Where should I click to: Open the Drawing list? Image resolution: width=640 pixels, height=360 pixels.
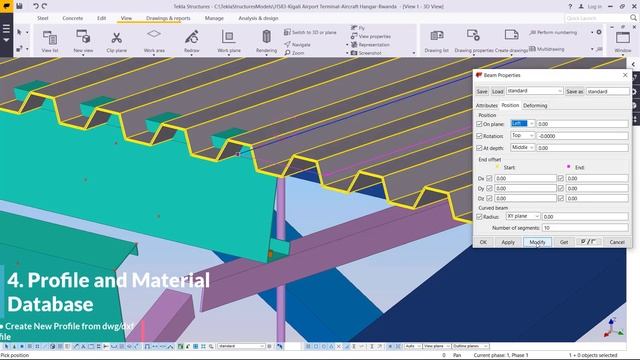(x=436, y=41)
